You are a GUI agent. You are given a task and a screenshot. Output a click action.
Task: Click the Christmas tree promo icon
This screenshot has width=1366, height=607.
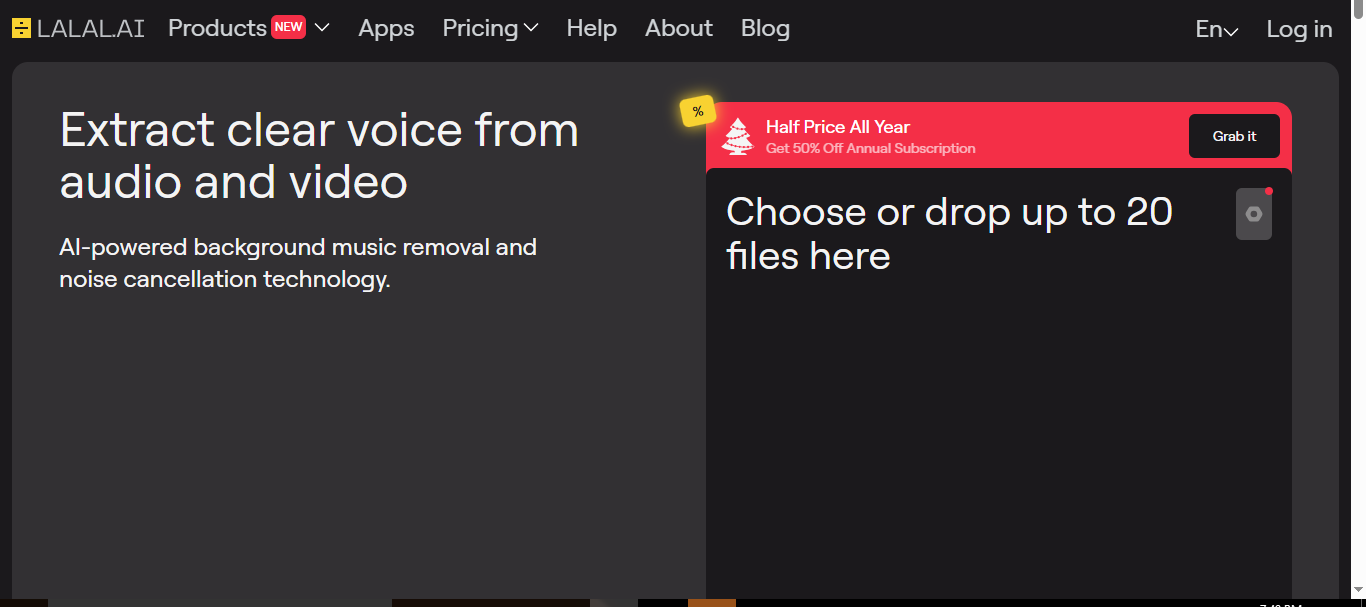(738, 136)
